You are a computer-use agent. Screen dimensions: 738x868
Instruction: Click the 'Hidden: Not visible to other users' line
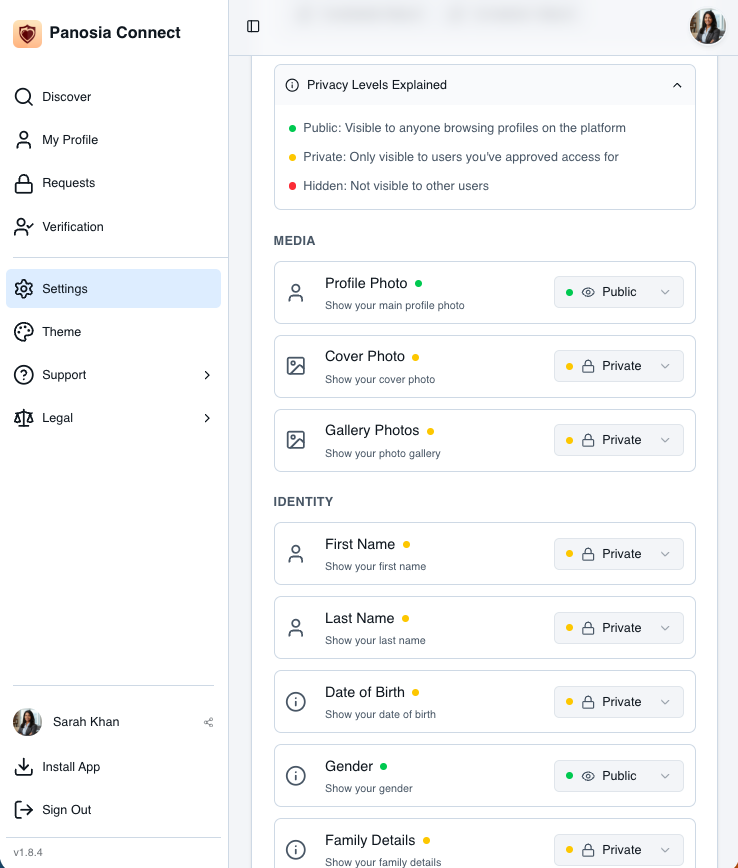click(x=396, y=186)
